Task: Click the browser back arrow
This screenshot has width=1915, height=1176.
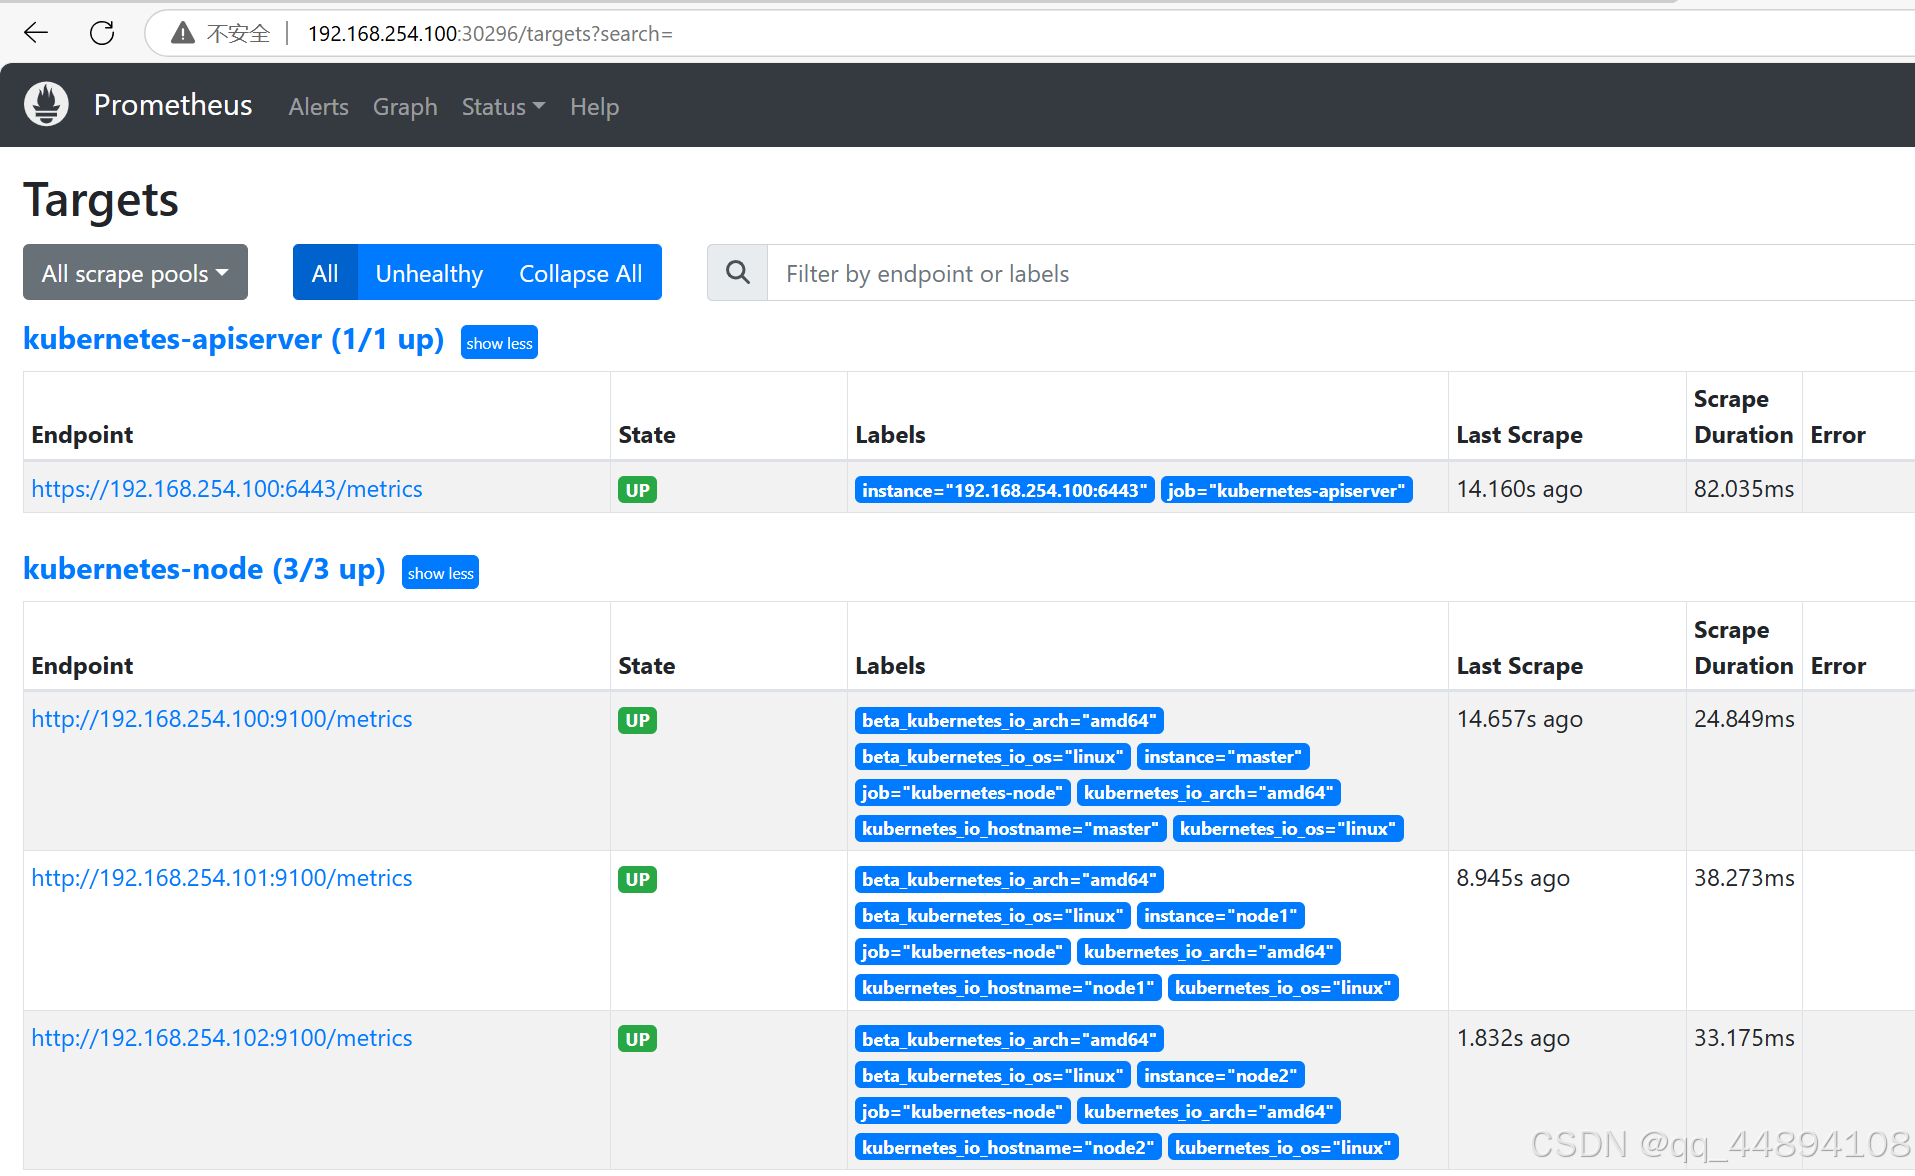Action: click(36, 33)
